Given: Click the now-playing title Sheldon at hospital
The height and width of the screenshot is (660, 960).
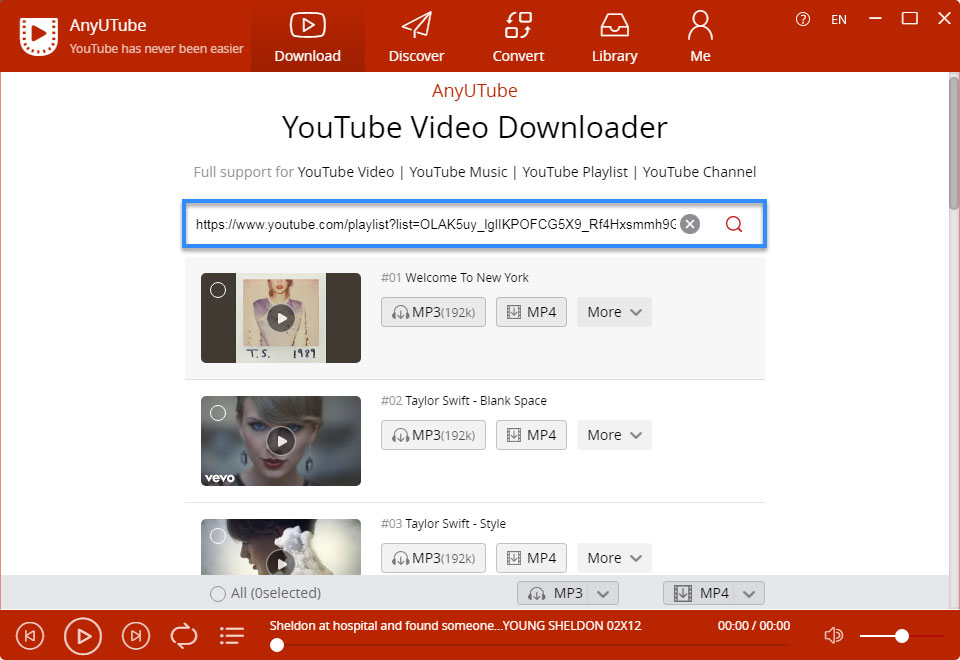Looking at the screenshot, I should [x=456, y=626].
